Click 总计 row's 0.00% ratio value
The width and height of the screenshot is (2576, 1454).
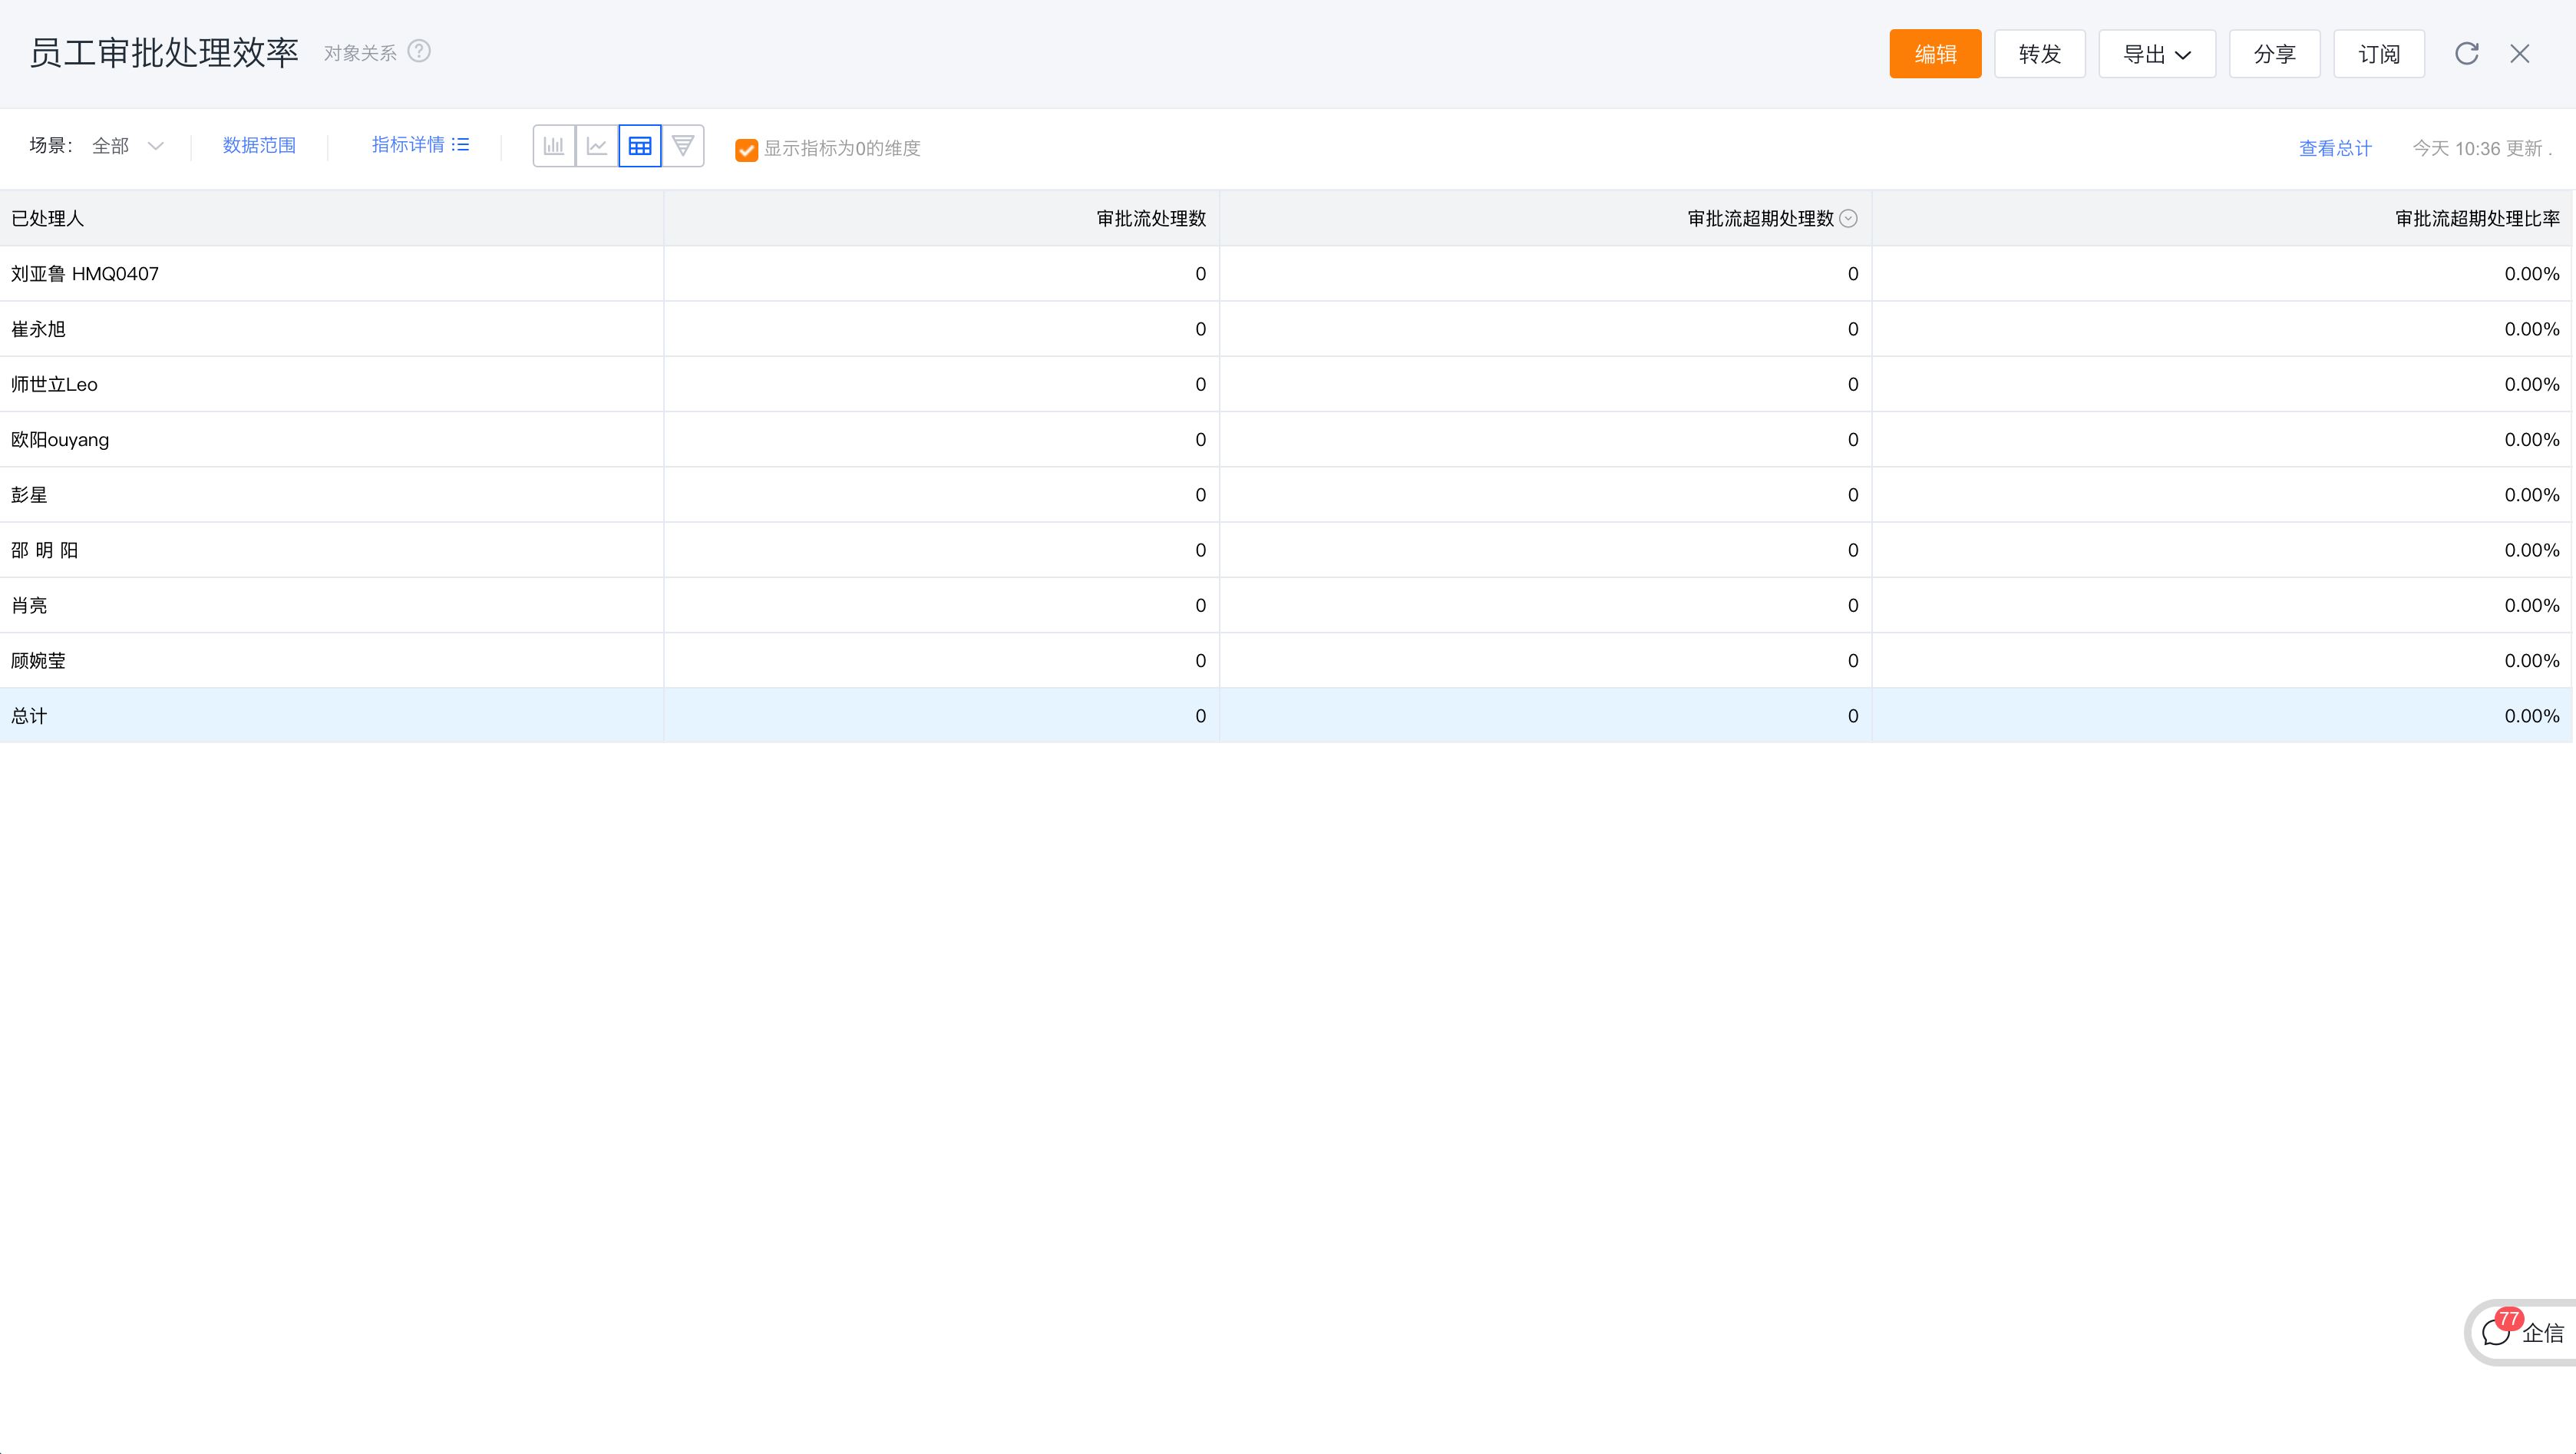tap(2532, 716)
